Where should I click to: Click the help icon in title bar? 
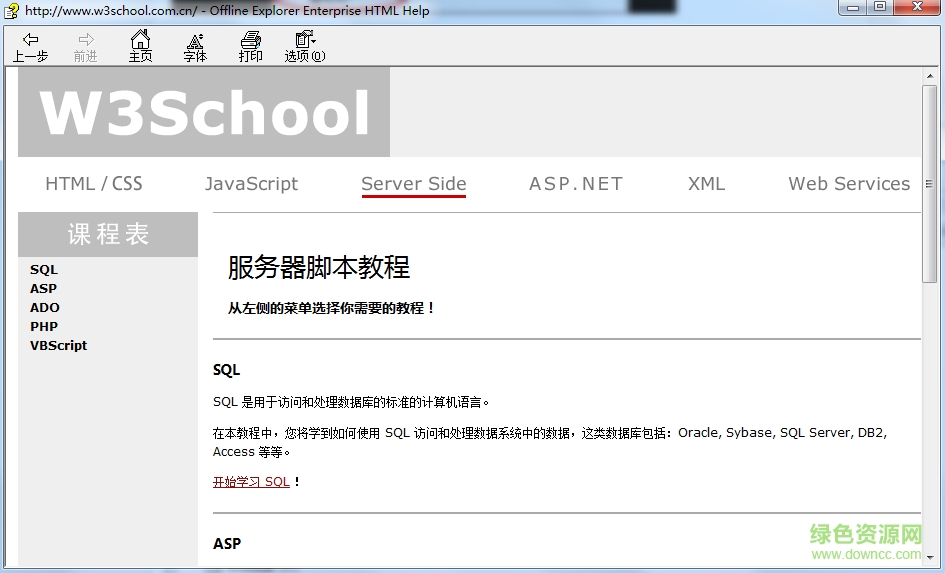pyautogui.click(x=12, y=11)
